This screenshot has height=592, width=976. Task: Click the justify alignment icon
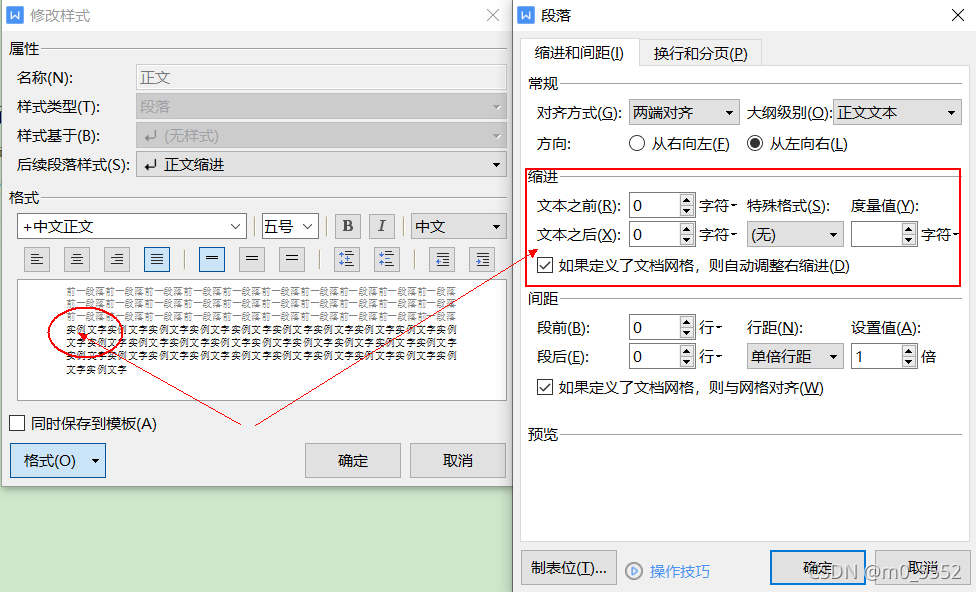(x=156, y=259)
